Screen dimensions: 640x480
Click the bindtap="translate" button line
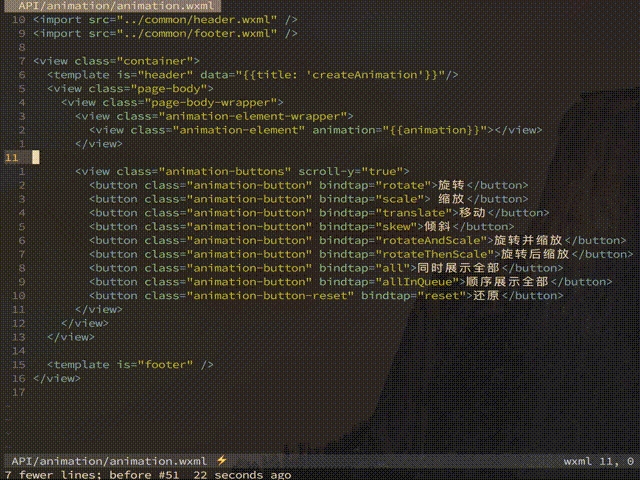tap(319, 213)
